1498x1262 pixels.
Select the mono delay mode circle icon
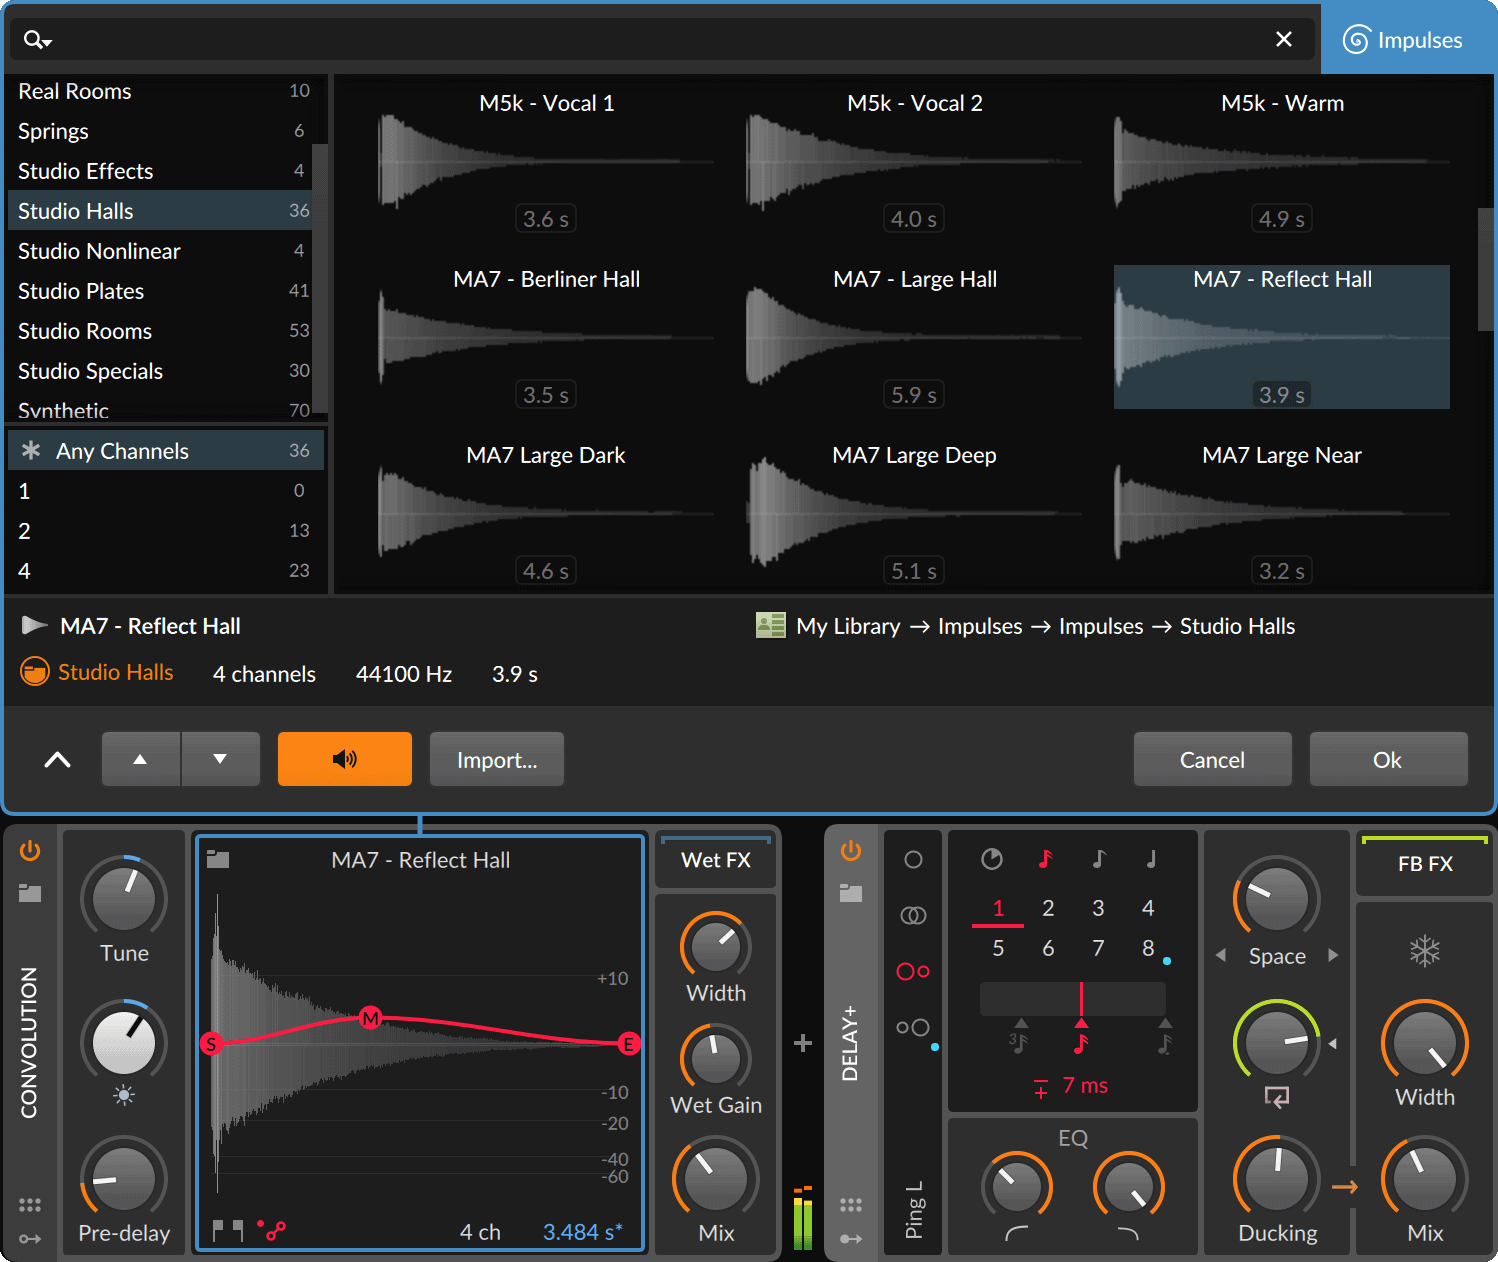pos(913,859)
